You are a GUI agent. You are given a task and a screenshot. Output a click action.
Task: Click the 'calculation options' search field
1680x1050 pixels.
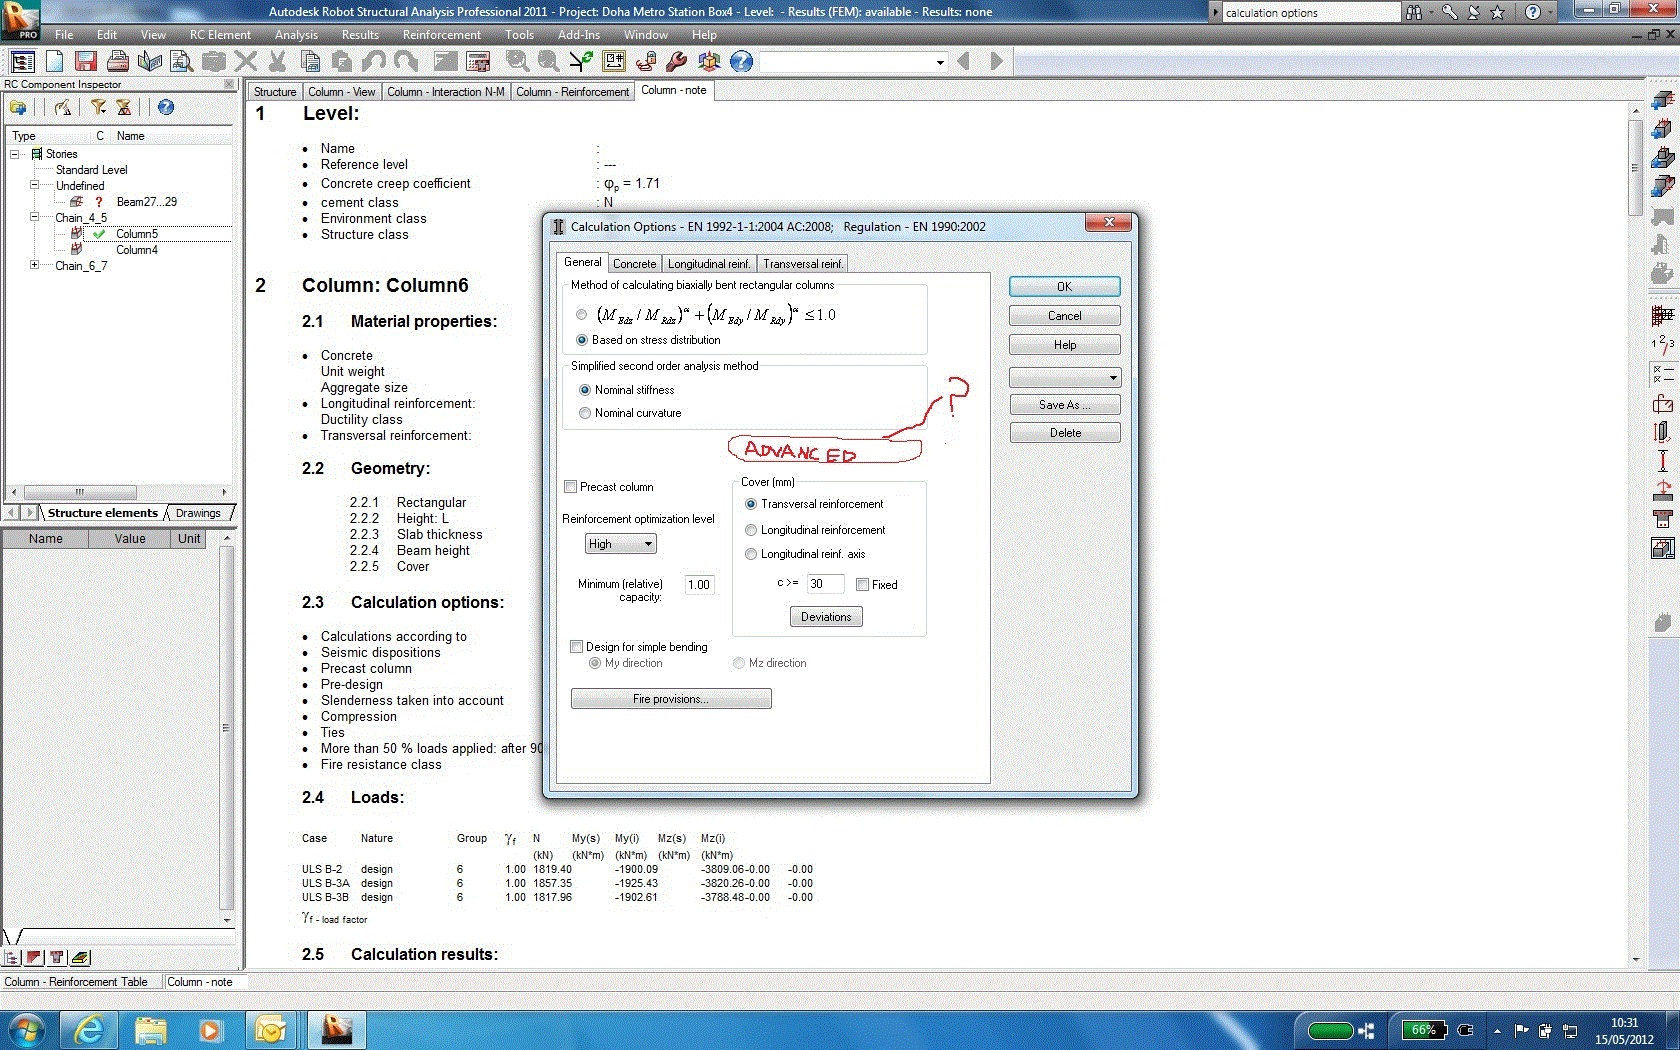(1311, 12)
